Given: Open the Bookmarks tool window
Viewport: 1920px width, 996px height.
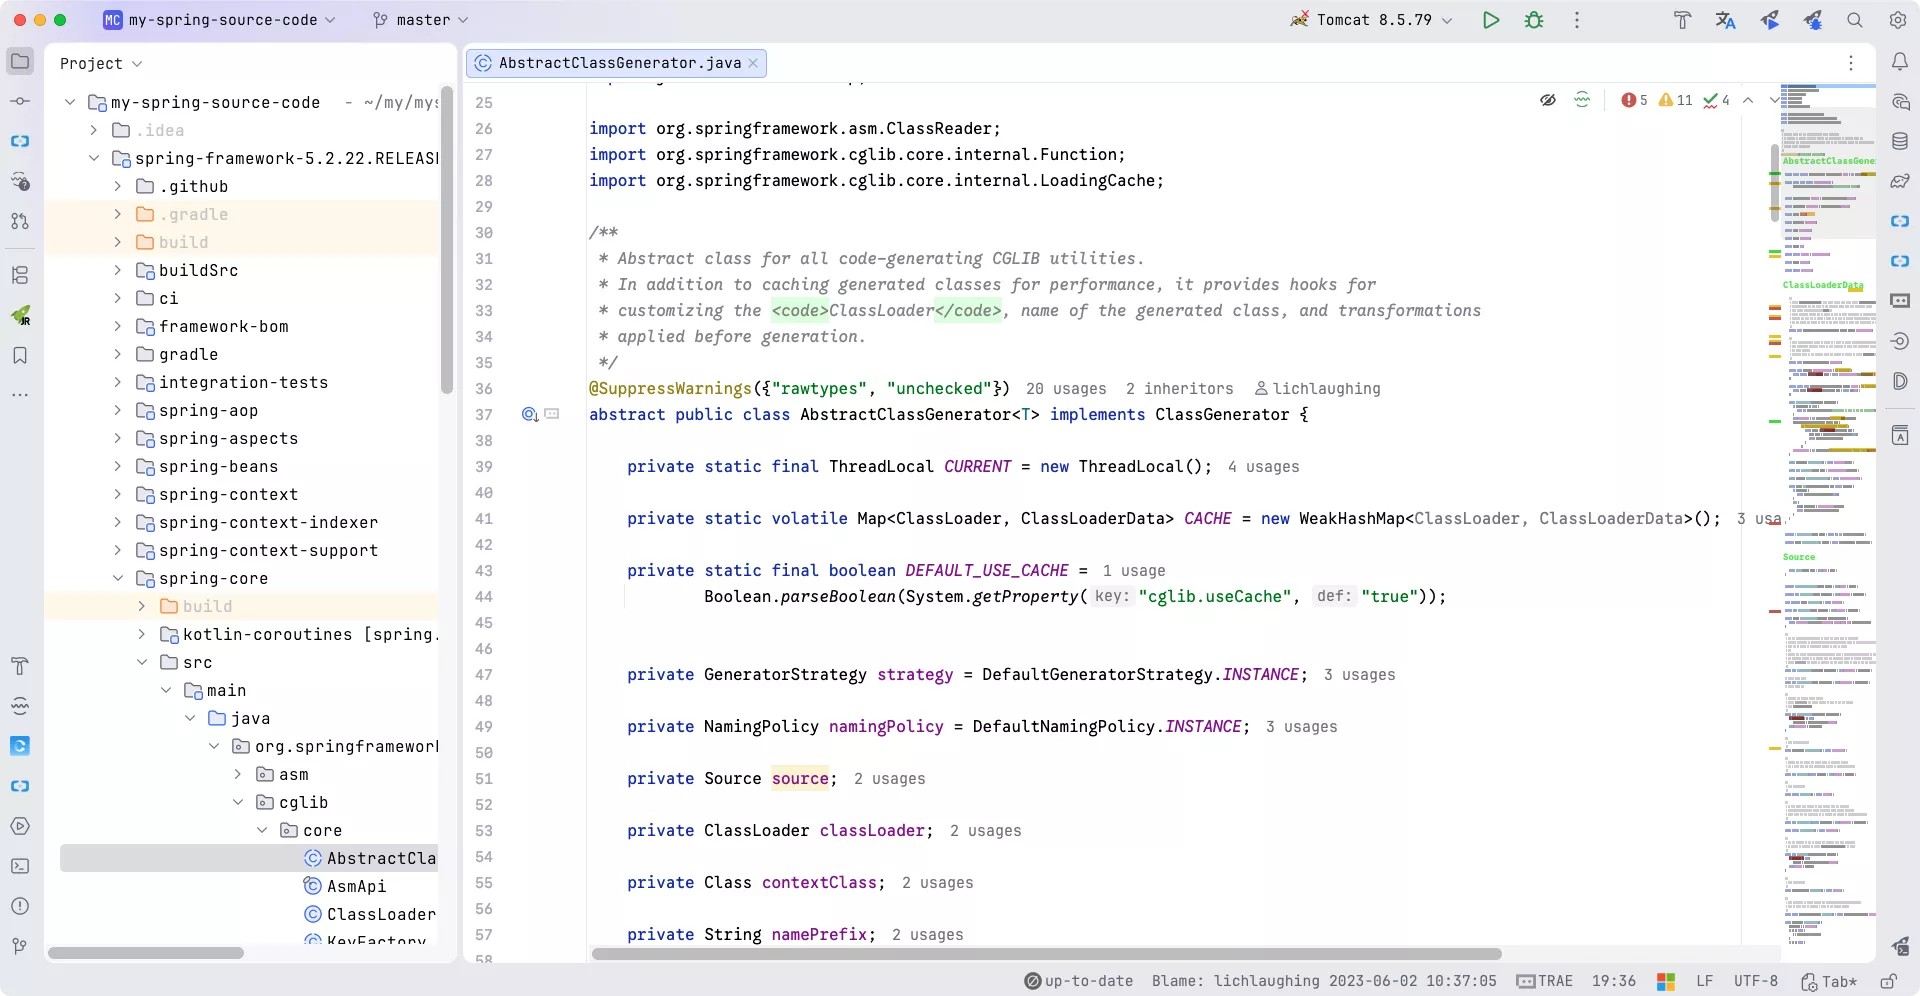Looking at the screenshot, I should pos(20,355).
